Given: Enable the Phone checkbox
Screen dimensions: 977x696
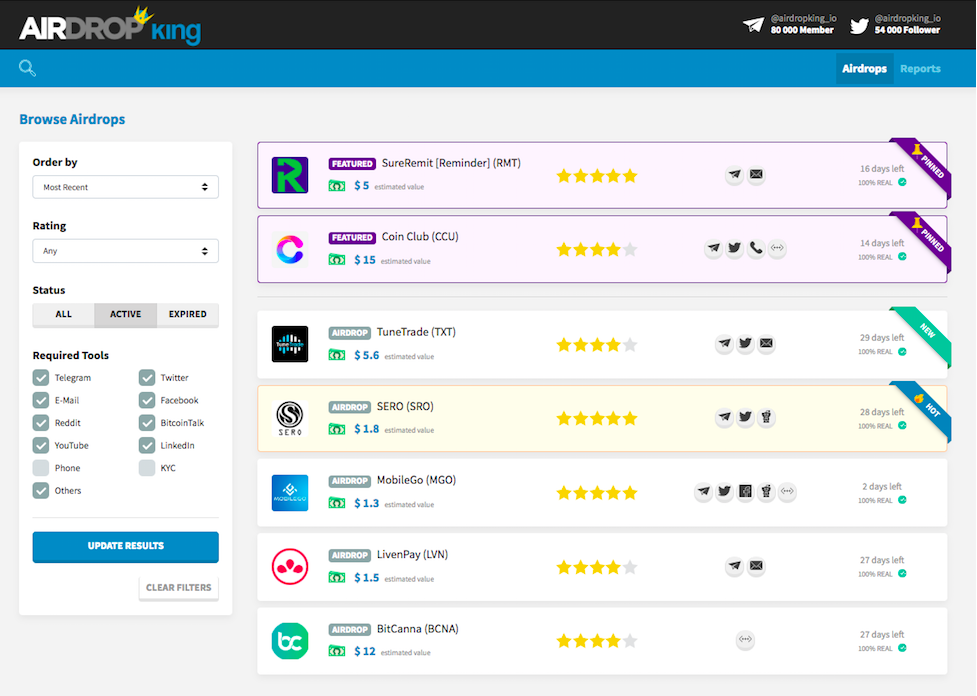Looking at the screenshot, I should (41, 468).
